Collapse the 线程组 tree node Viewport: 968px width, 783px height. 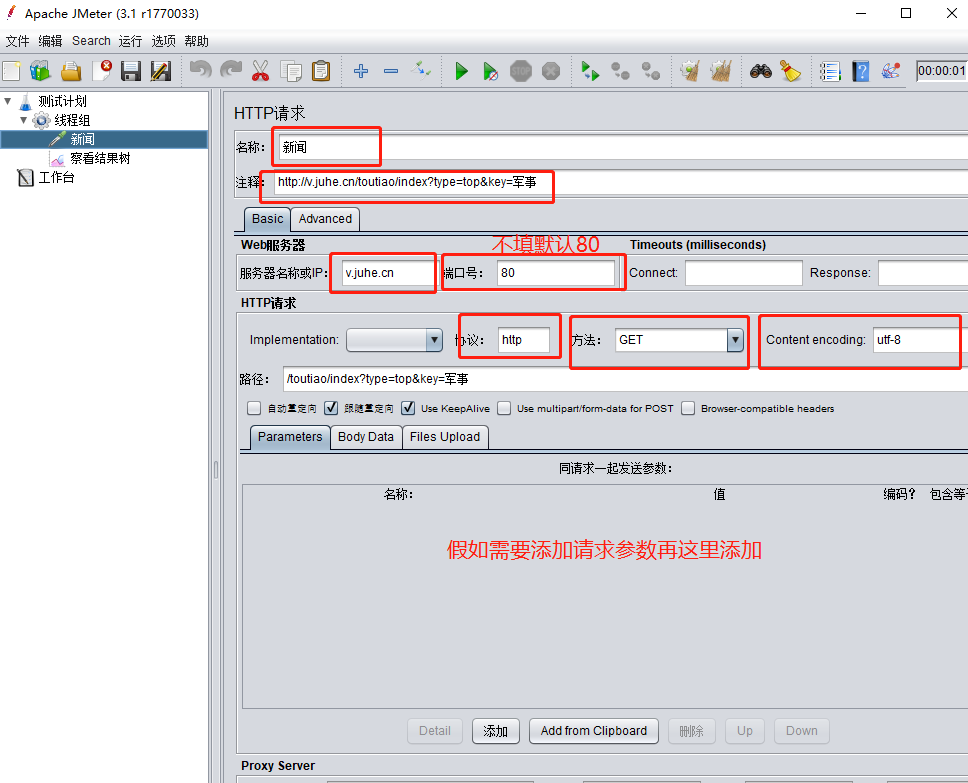[23, 120]
